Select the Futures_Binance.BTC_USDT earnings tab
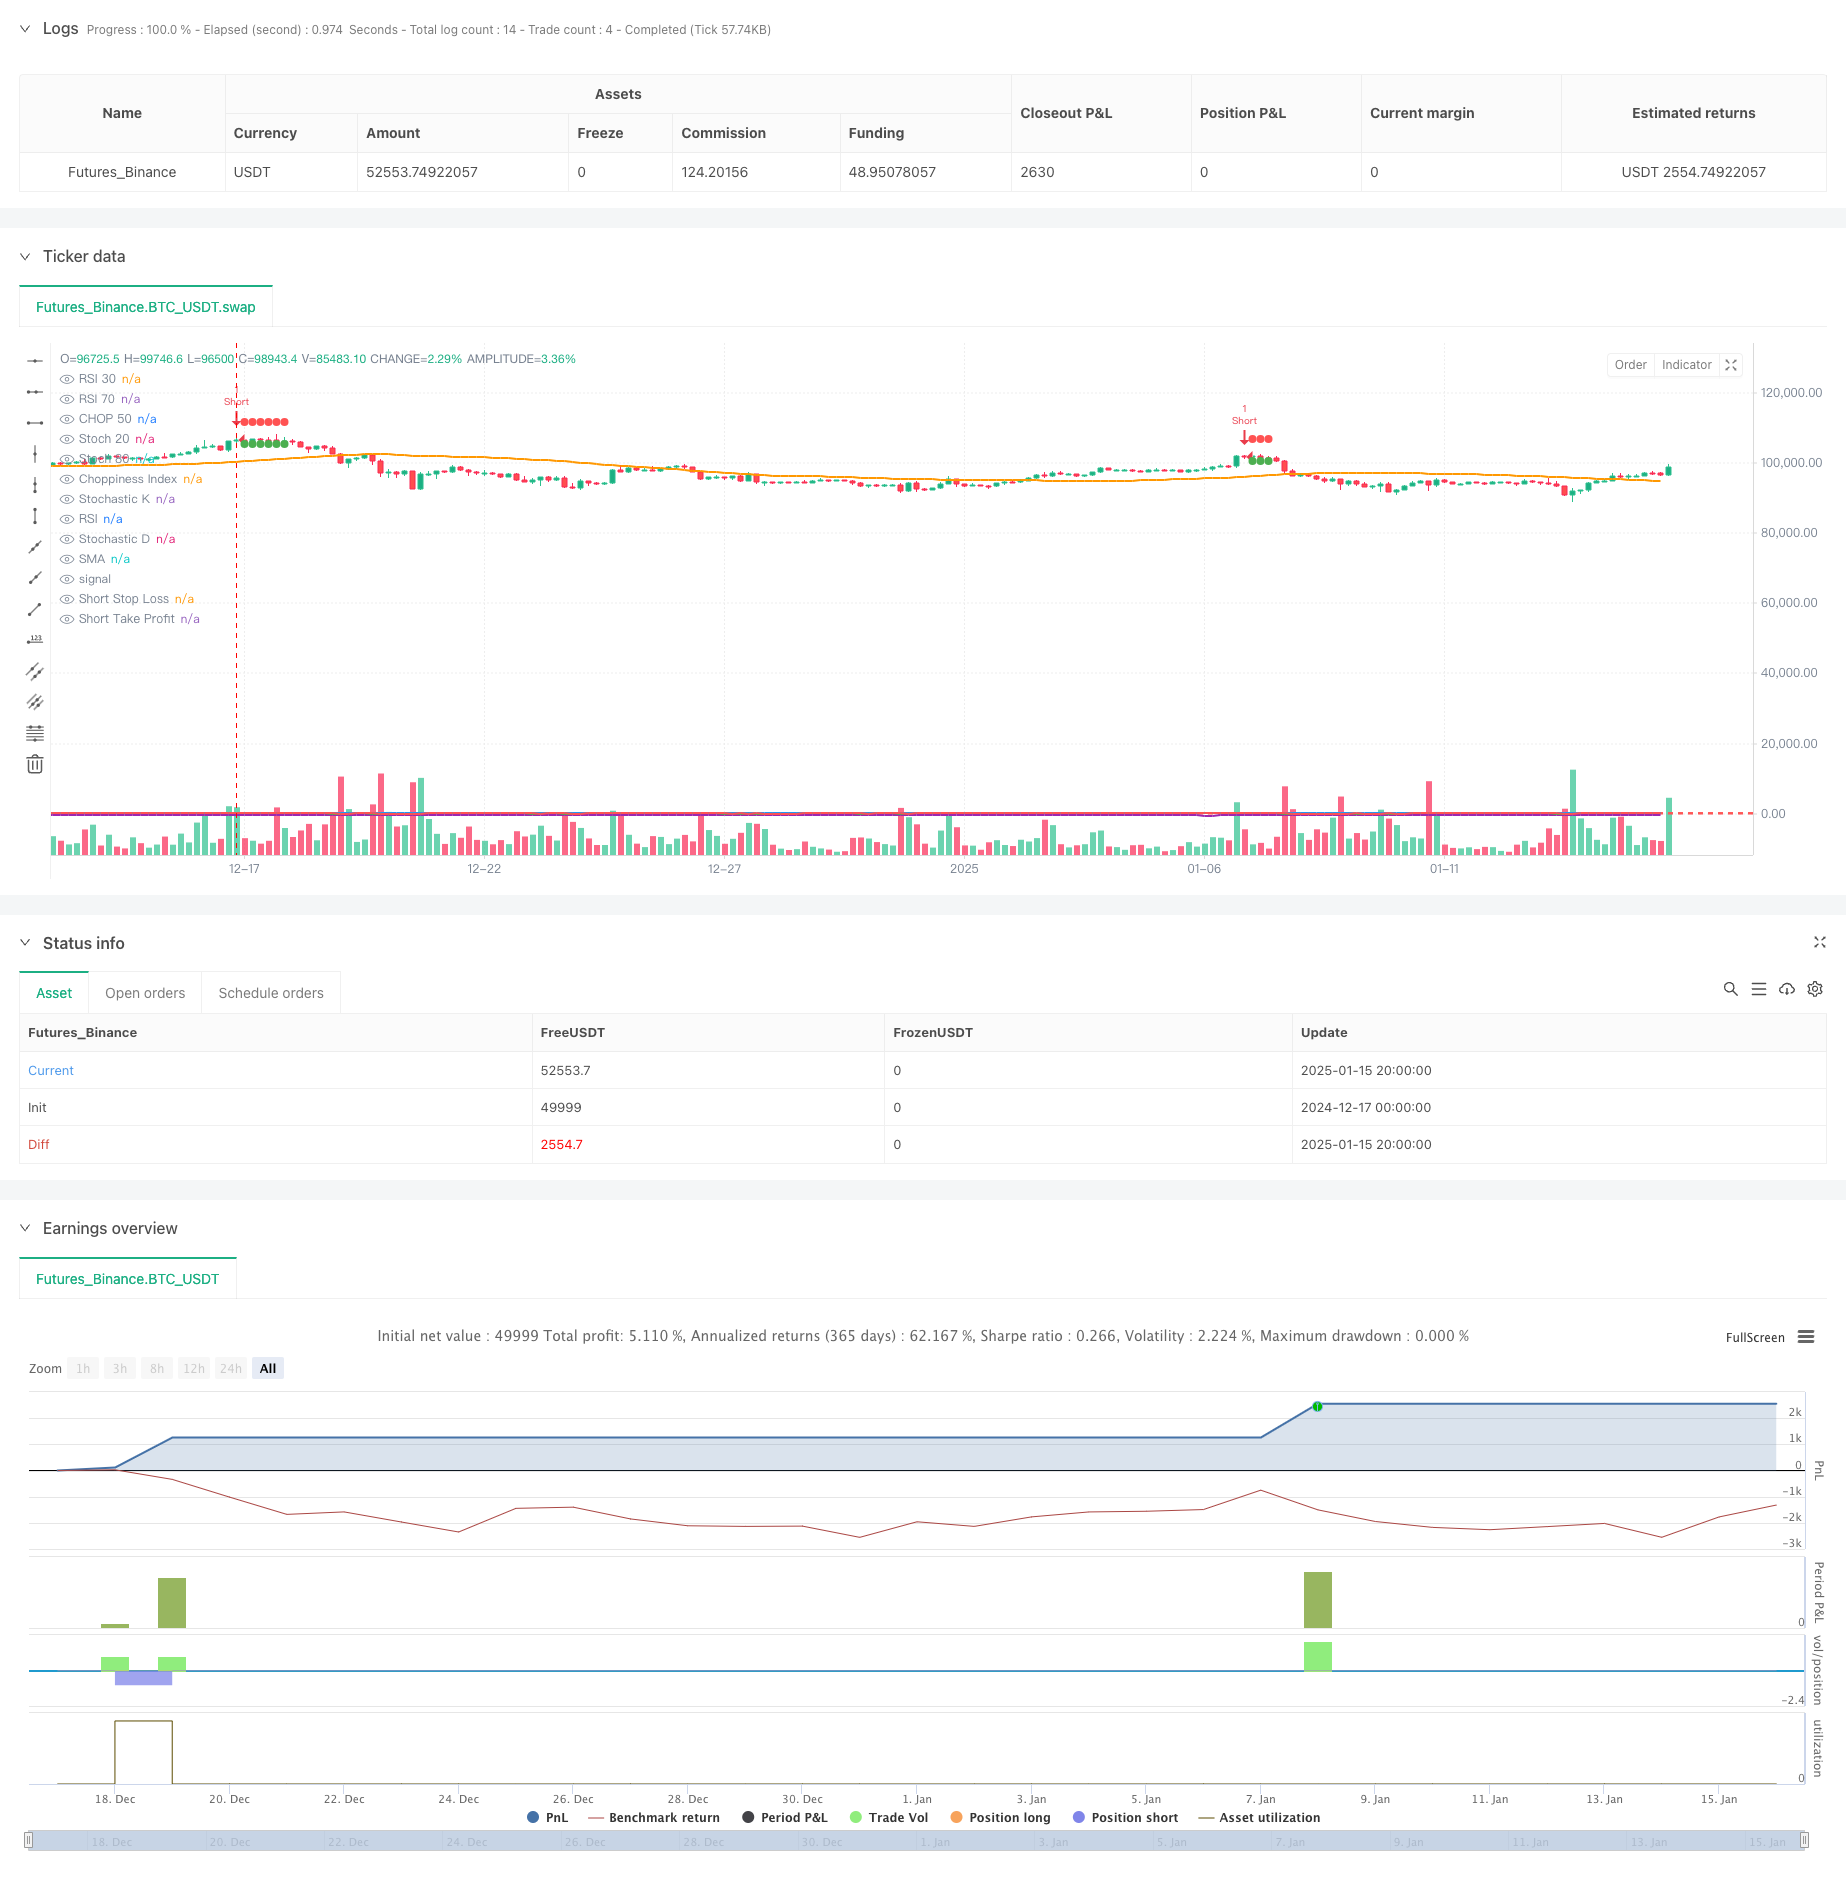The width and height of the screenshot is (1846, 1880). pos(128,1279)
